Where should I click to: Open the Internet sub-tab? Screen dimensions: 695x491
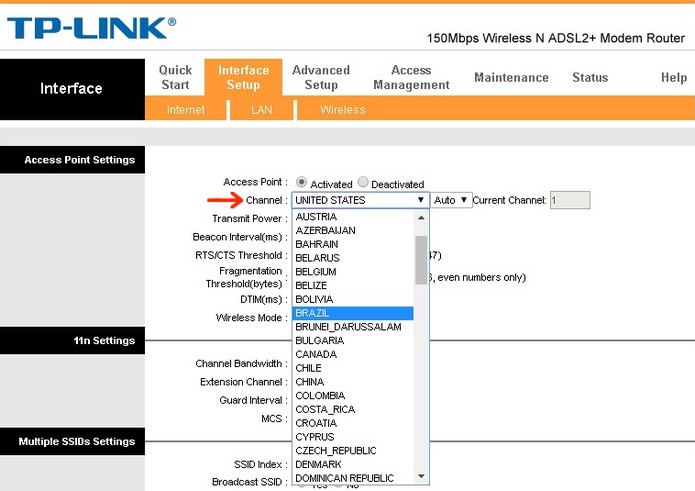click(186, 110)
